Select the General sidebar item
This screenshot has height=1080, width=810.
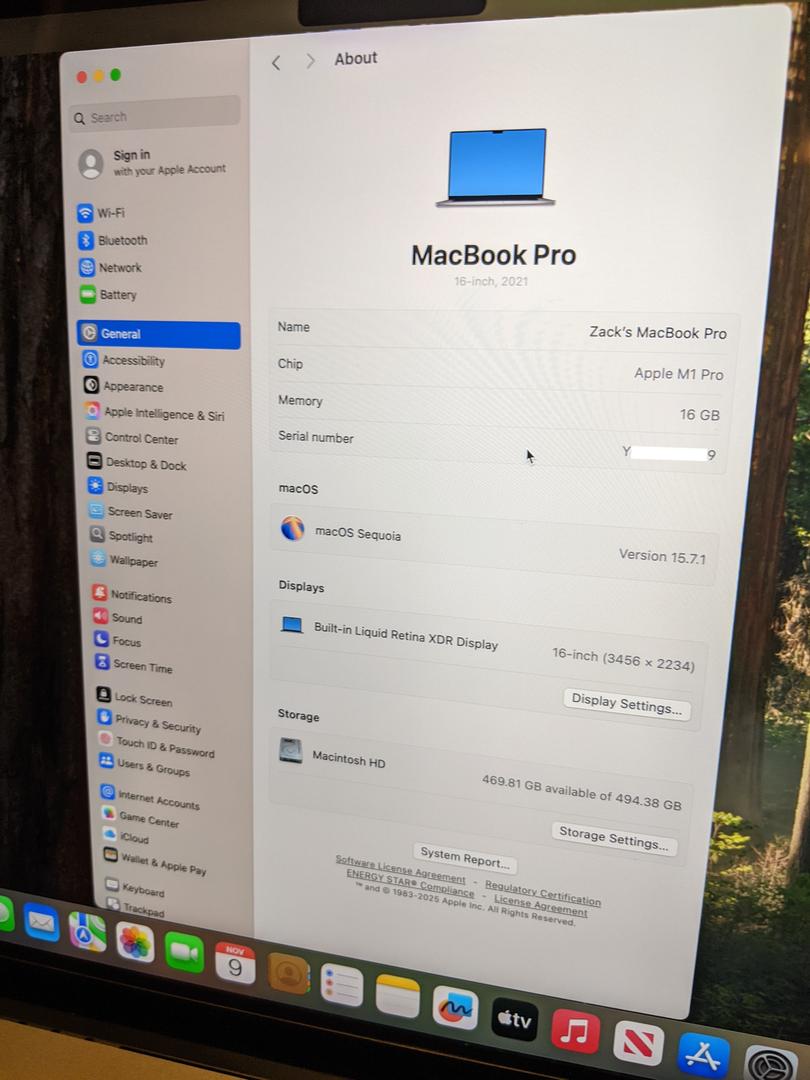pyautogui.click(x=159, y=334)
